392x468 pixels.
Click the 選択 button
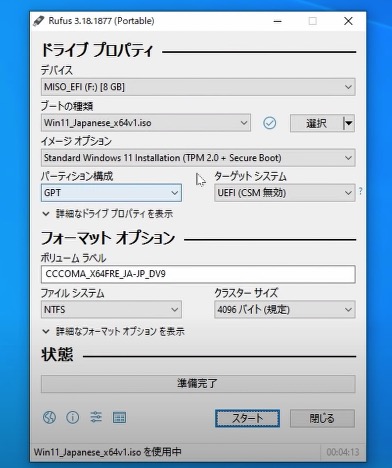[316, 123]
